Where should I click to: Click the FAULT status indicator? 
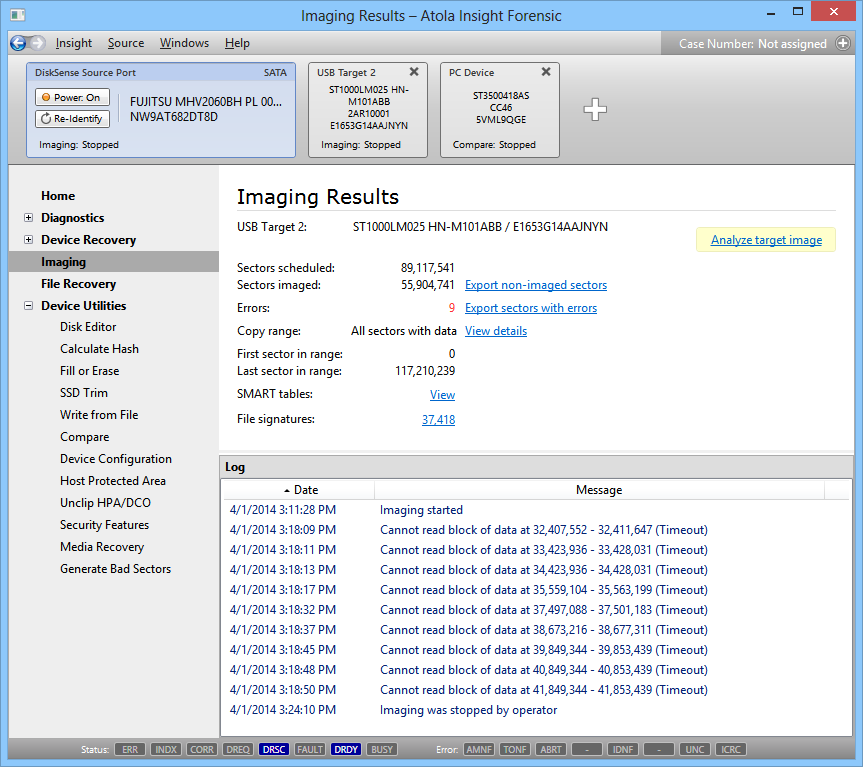[310, 749]
